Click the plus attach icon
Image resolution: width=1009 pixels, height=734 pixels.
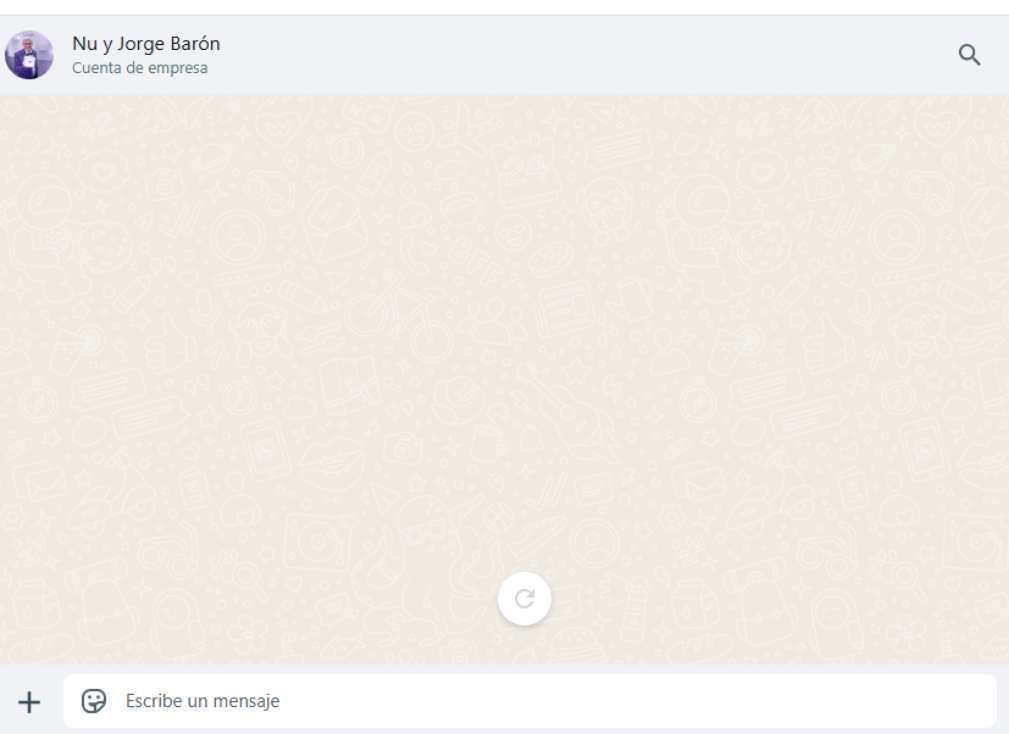29,702
